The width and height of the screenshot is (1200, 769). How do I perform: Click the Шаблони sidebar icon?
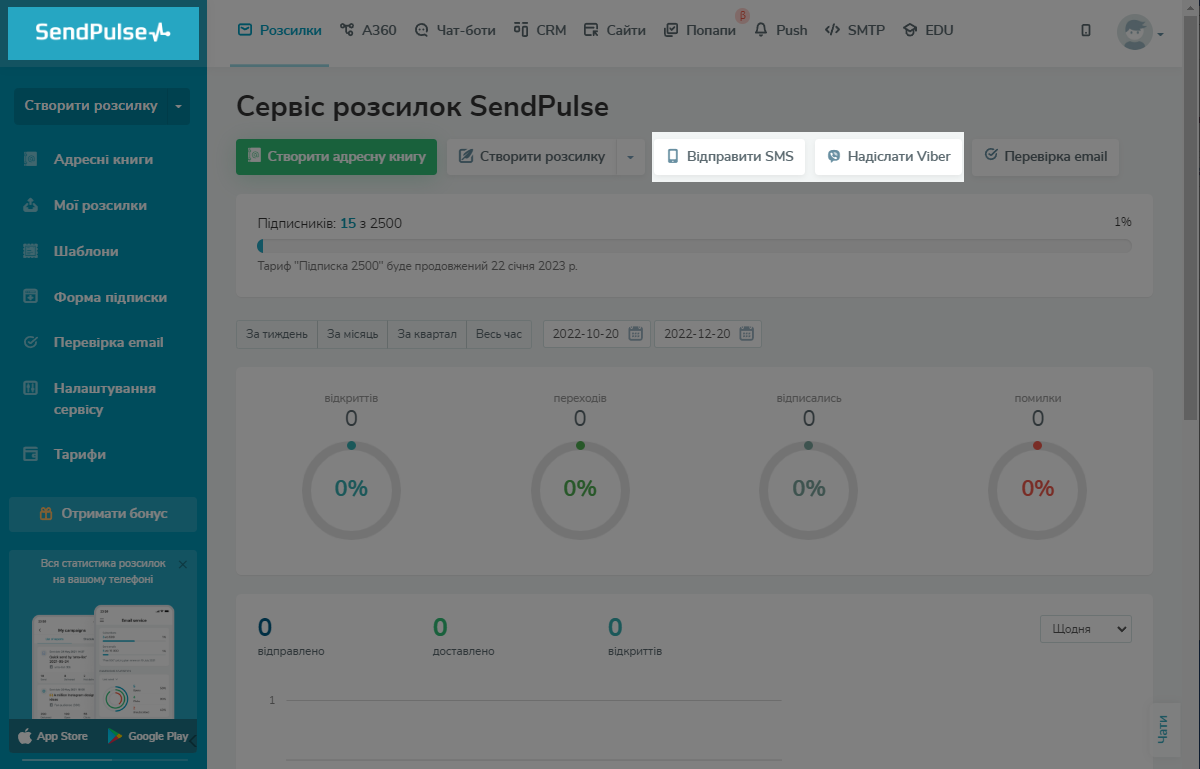pyautogui.click(x=31, y=251)
